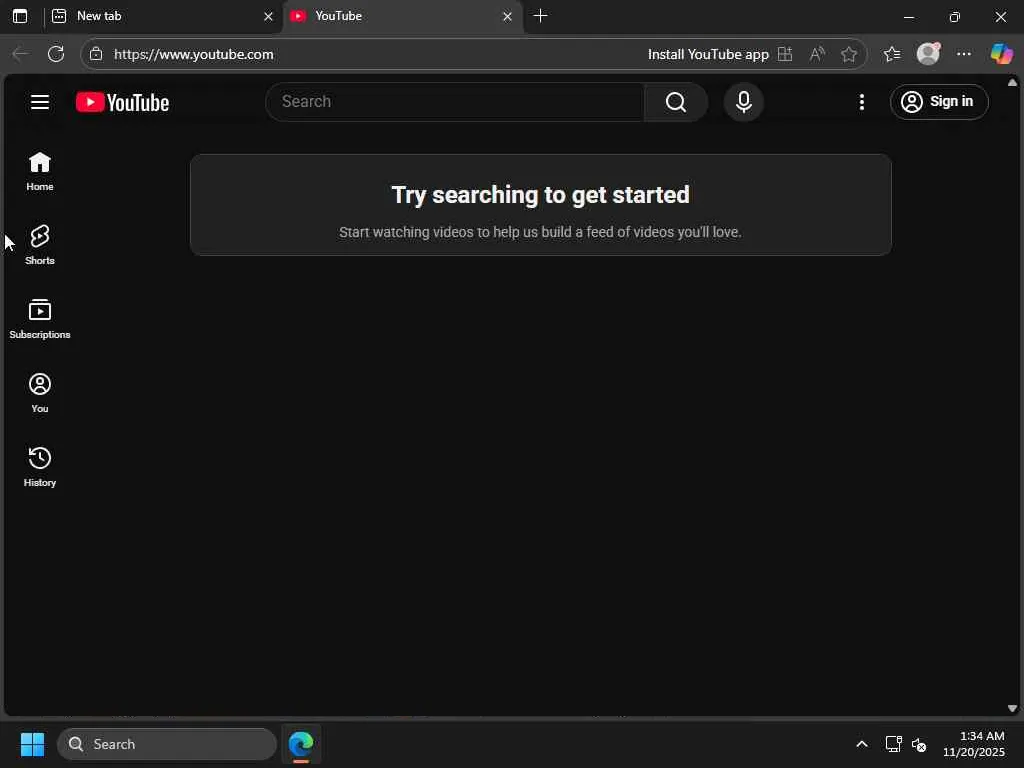Open YouTube settings three-dot menu

[x=861, y=102]
